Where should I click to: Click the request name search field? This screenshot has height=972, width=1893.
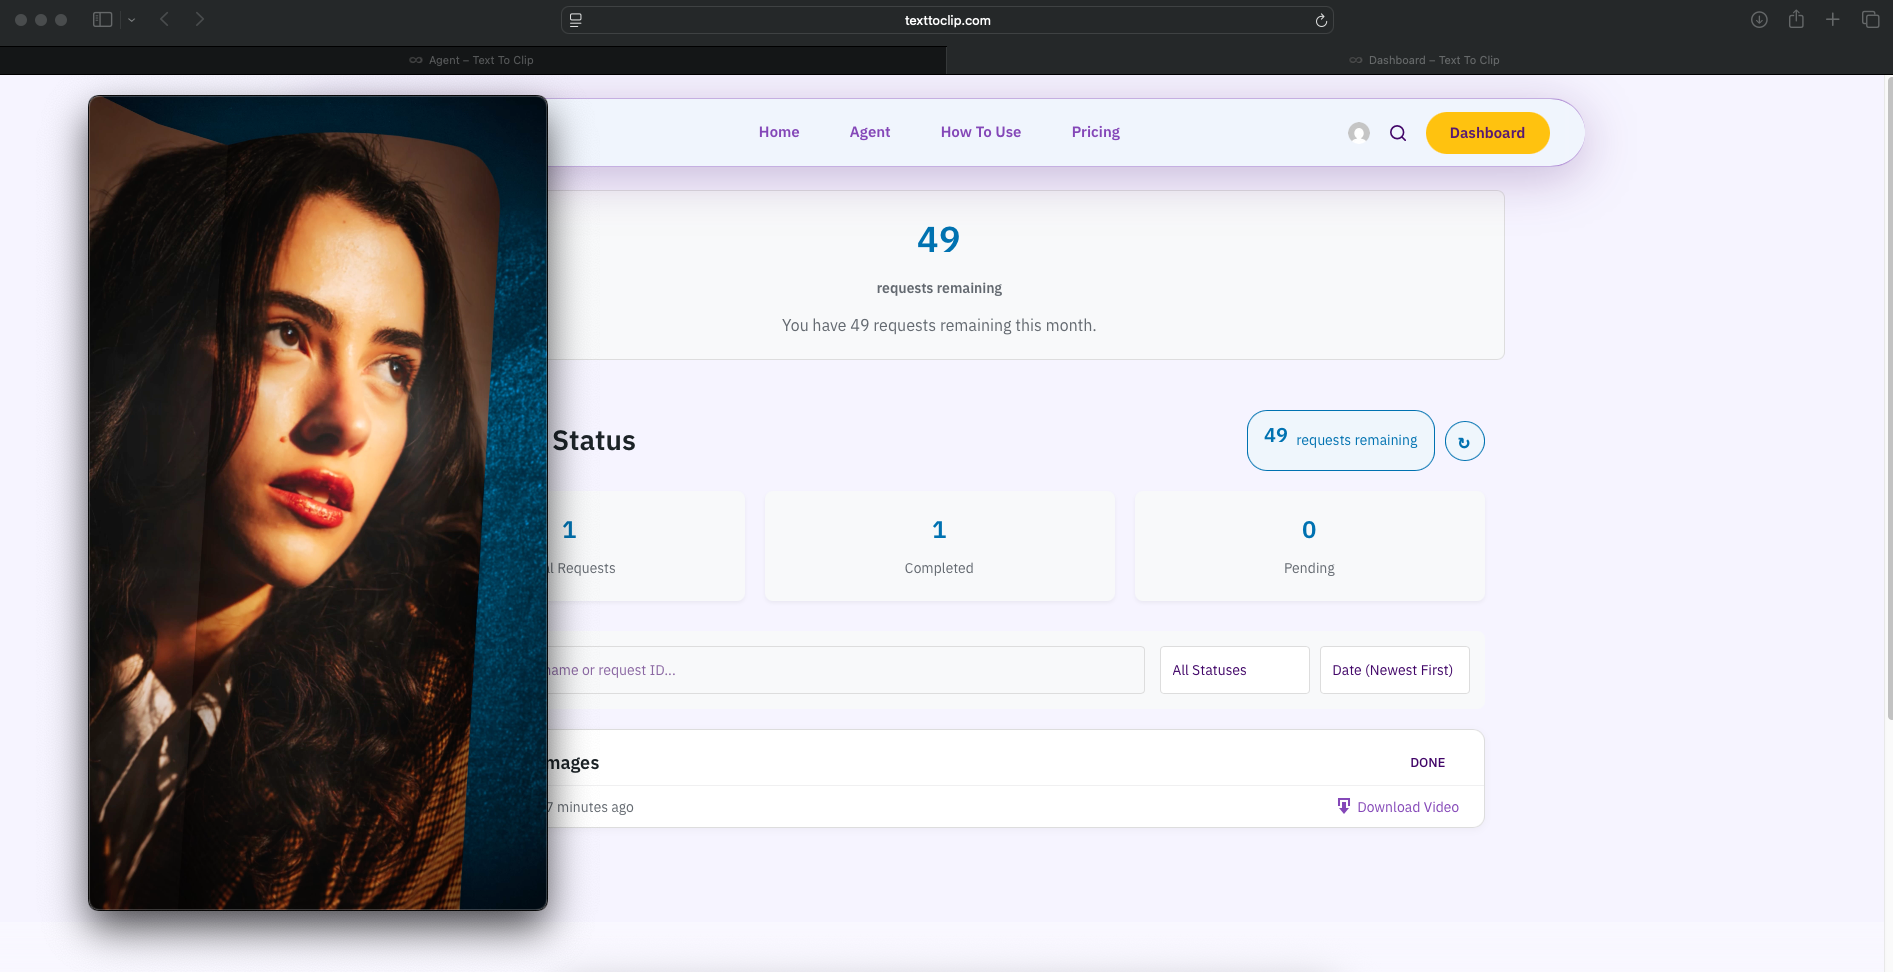pyautogui.click(x=845, y=670)
